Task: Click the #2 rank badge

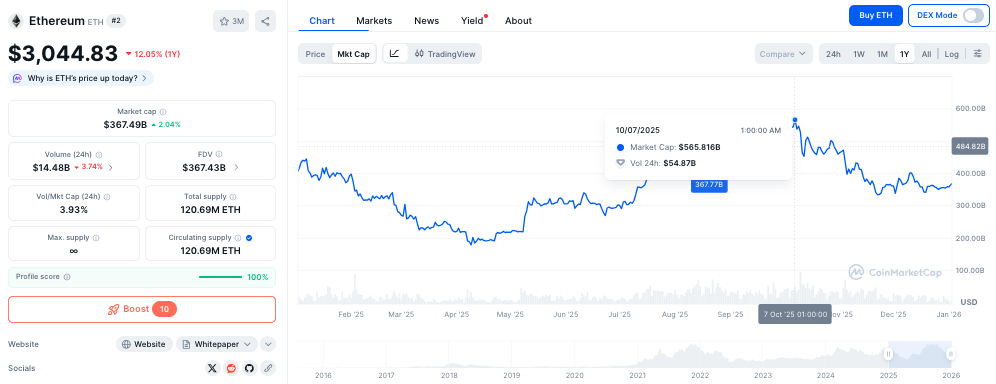Action: point(116,21)
